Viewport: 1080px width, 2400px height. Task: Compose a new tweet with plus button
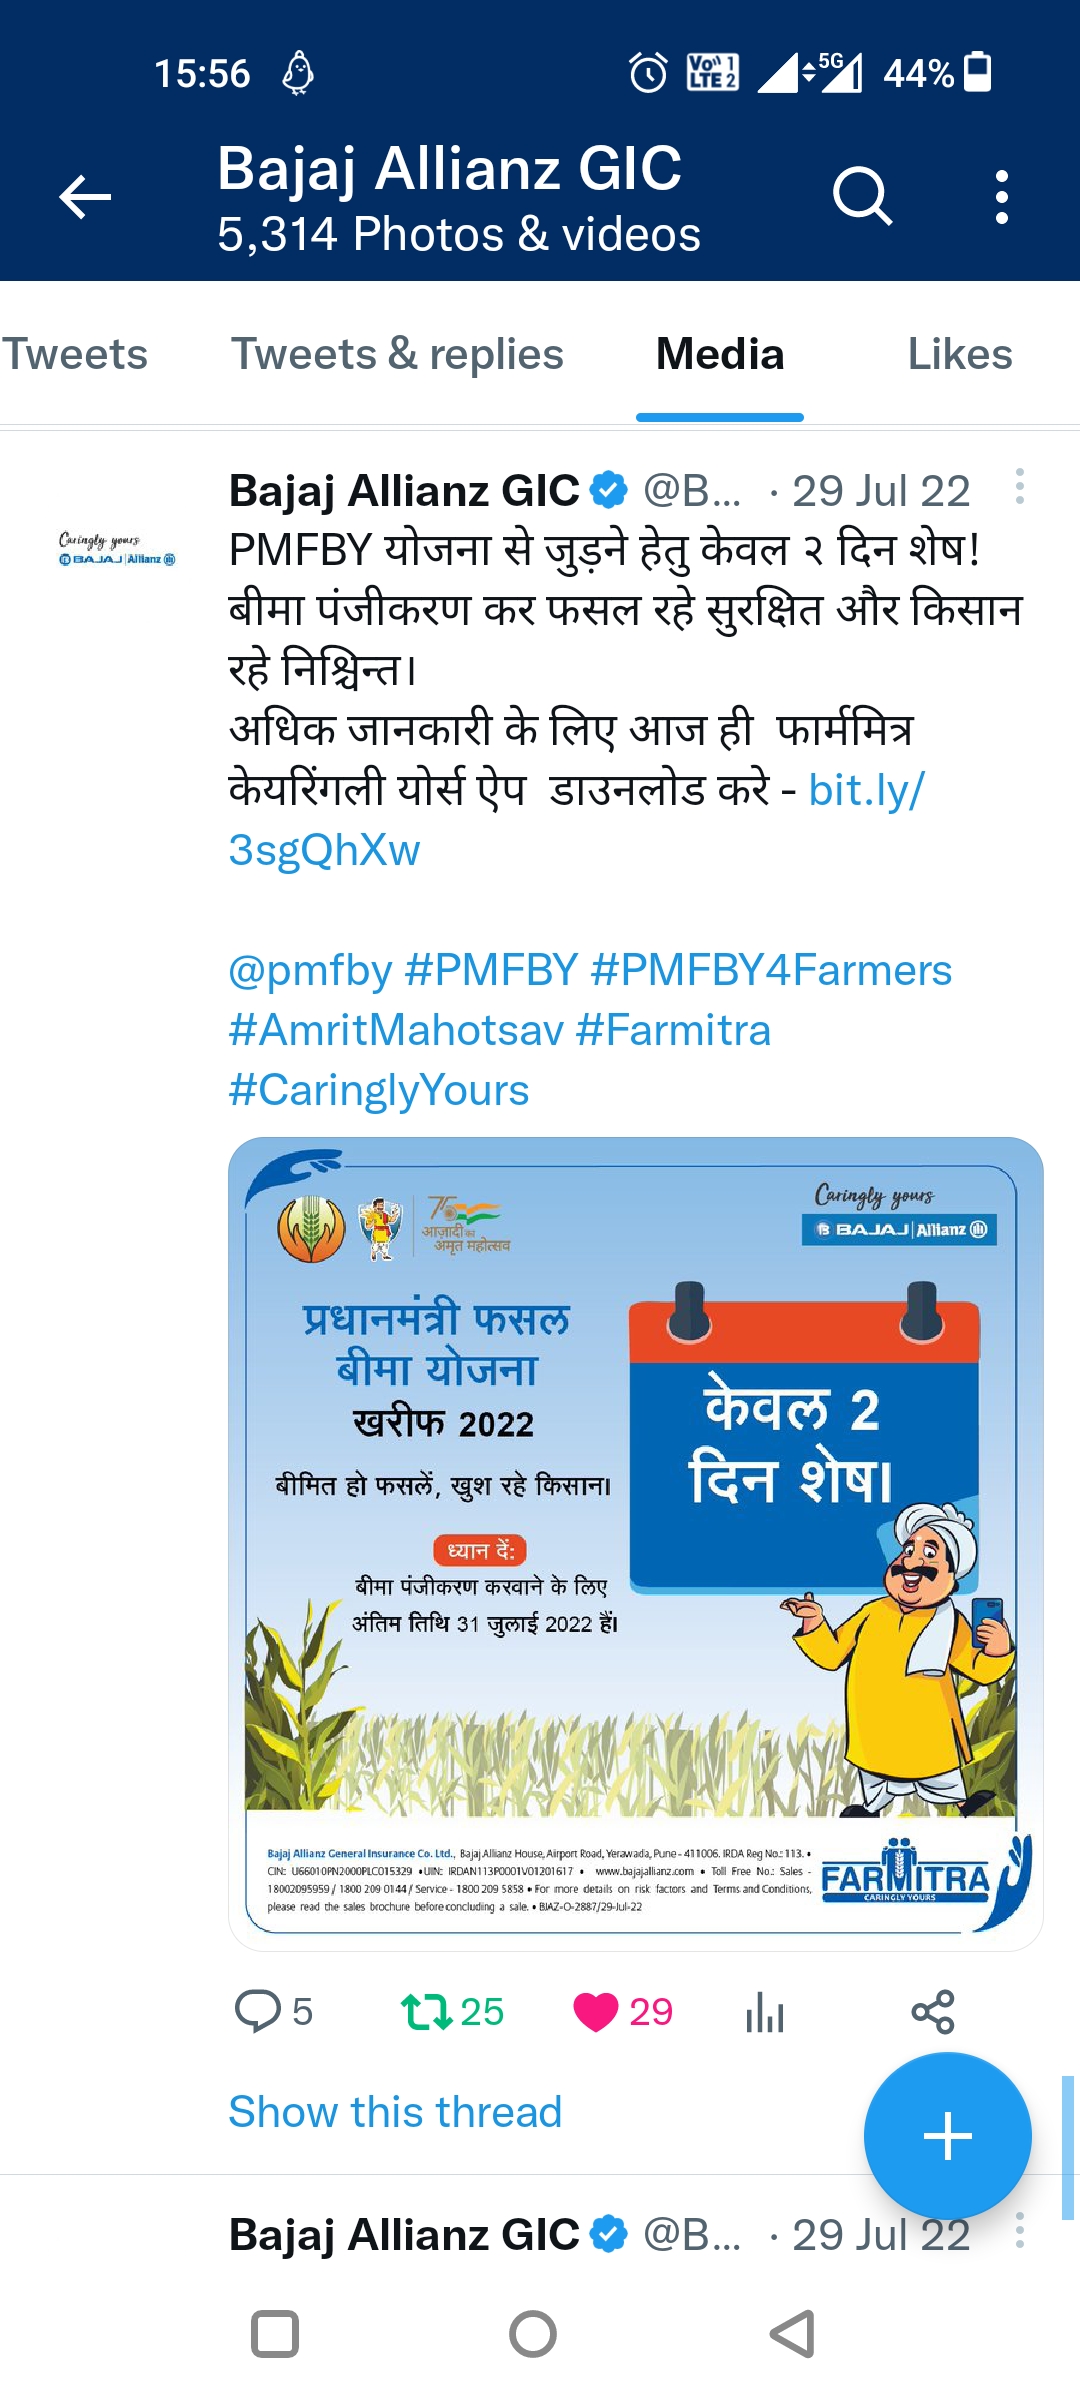[947, 2136]
